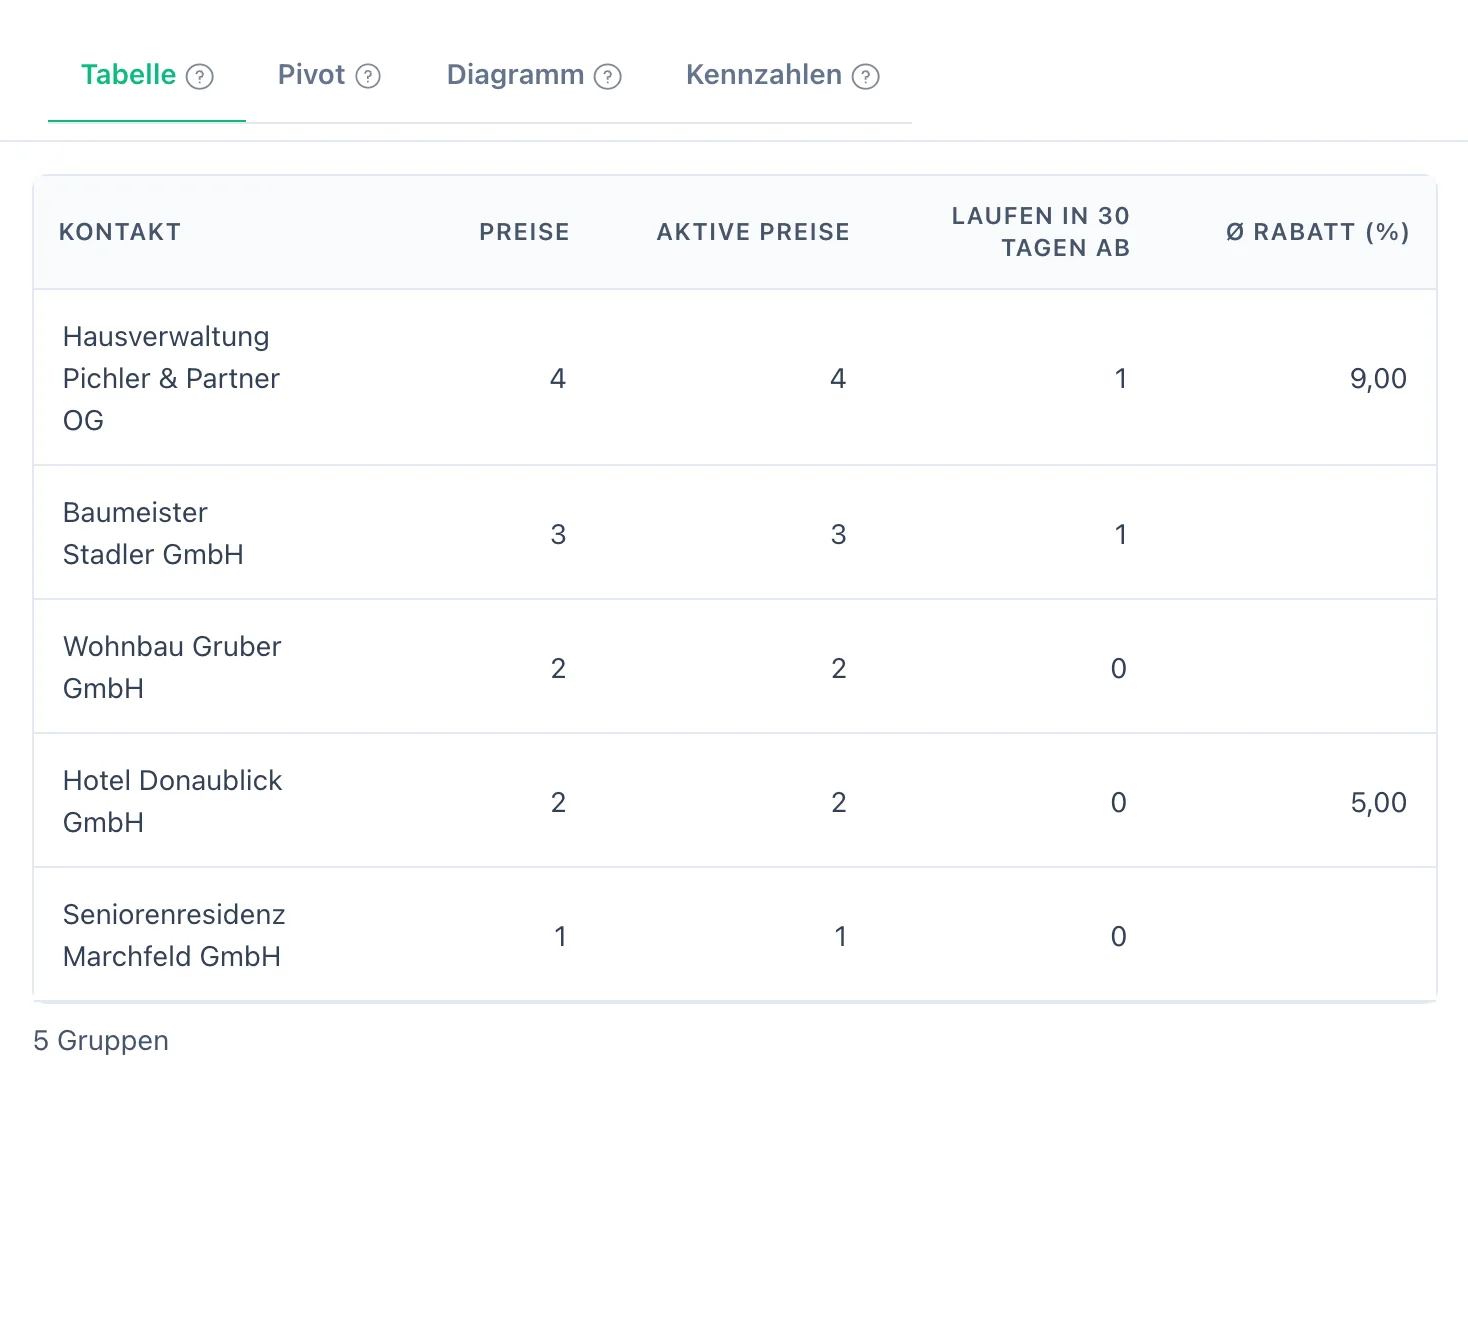Screen dimensions: 1468x1324
Task: Sort by the Kontakt column header
Action: [x=120, y=232]
